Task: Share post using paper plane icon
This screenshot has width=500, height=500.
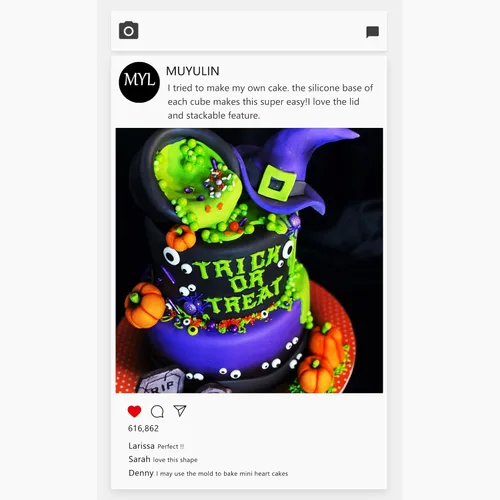Action: coord(180,411)
